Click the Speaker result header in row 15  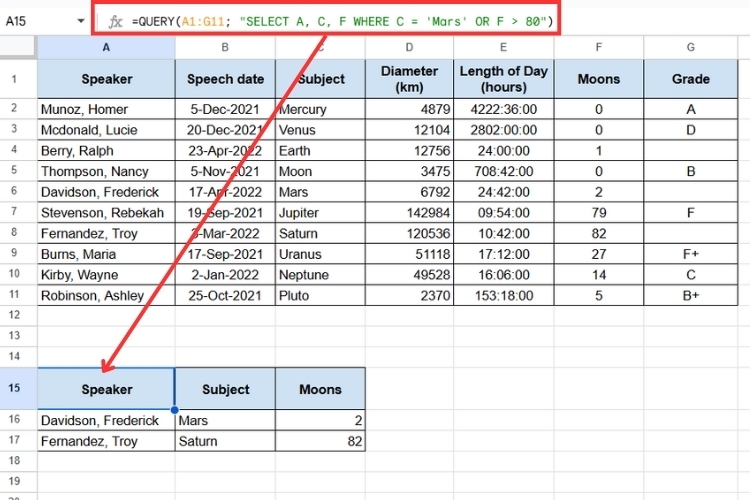[x=106, y=389]
